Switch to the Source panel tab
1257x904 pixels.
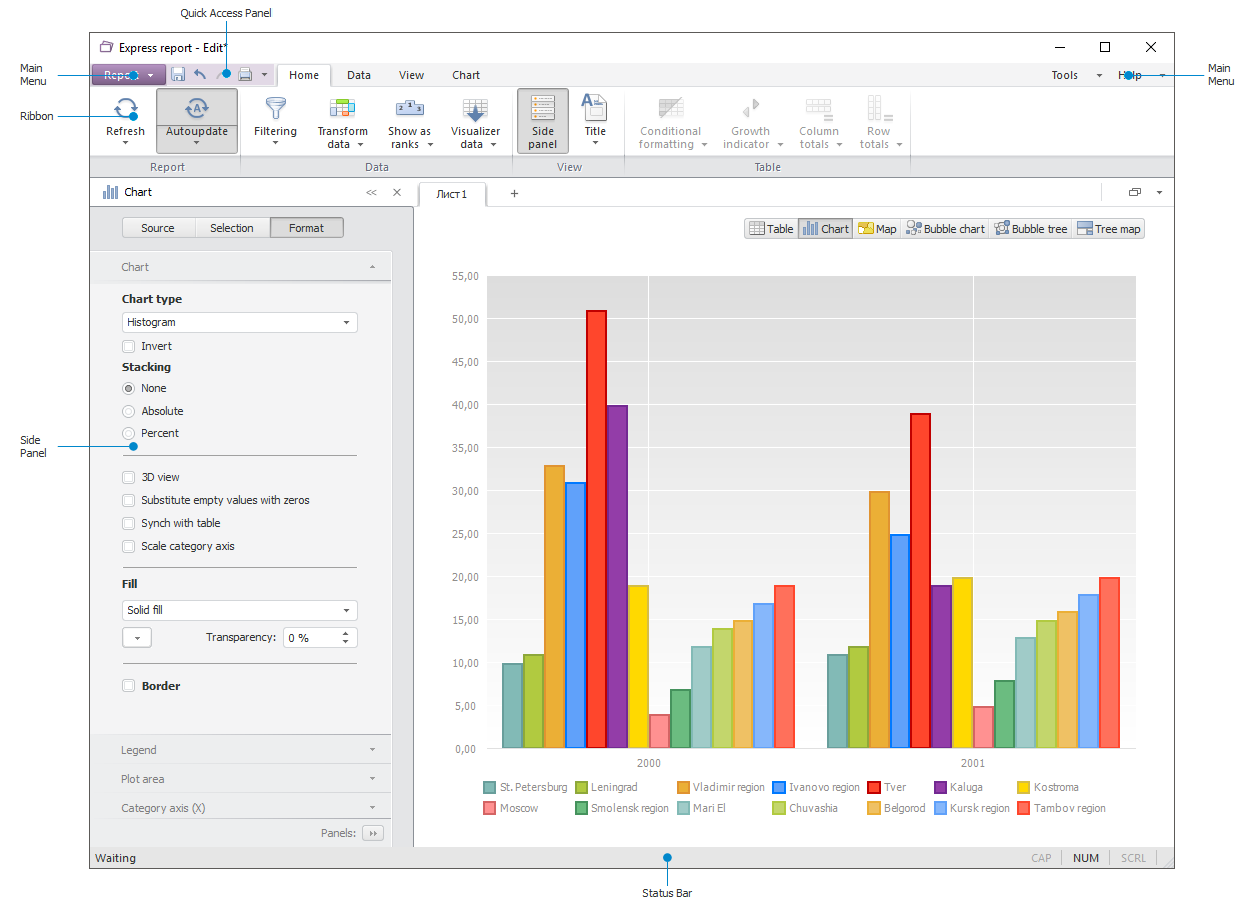158,228
